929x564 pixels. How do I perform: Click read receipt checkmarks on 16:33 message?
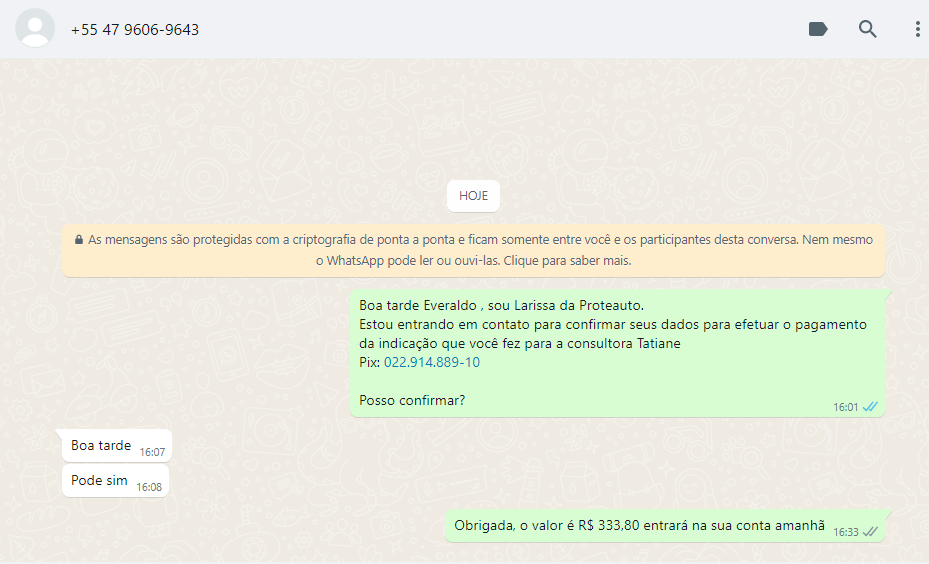coord(870,532)
